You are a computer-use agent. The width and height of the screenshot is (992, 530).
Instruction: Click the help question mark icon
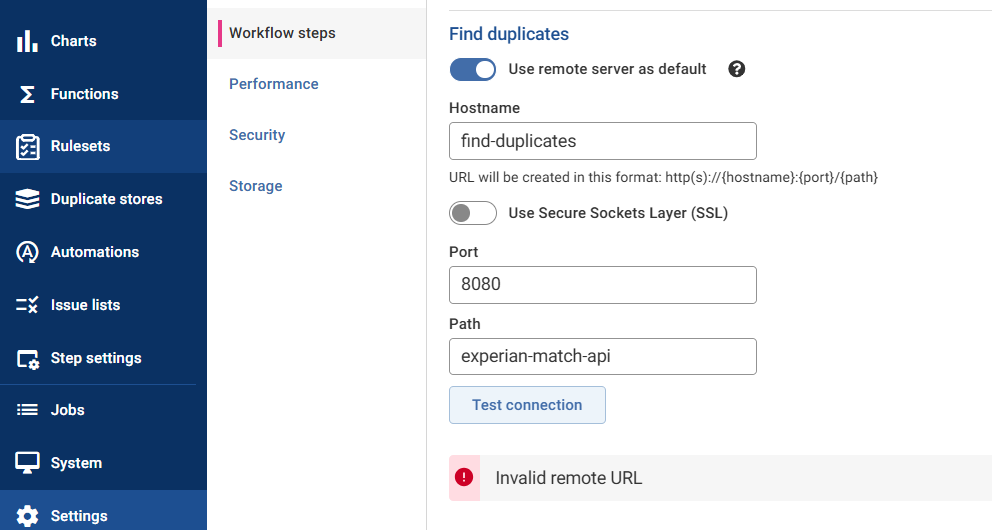tap(737, 69)
